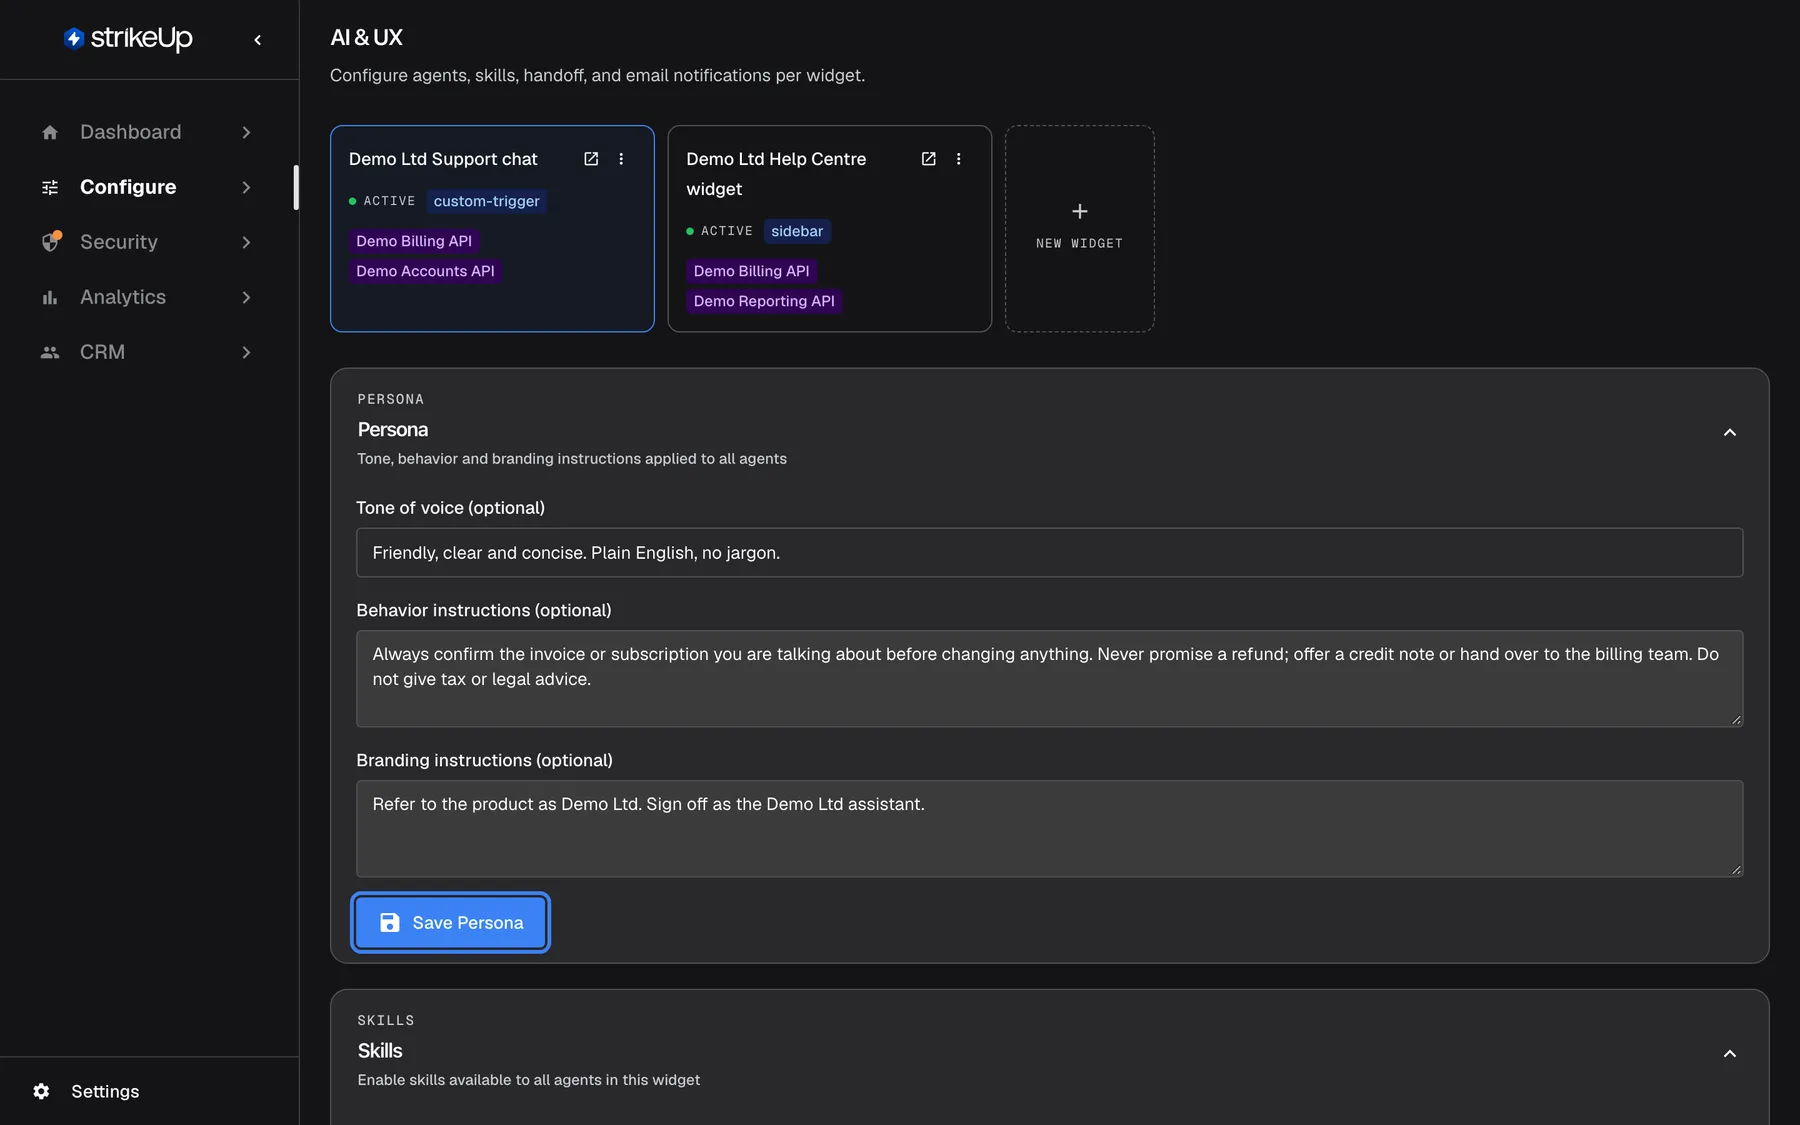Open the Security menu item
The image size is (1800, 1125).
(147, 242)
